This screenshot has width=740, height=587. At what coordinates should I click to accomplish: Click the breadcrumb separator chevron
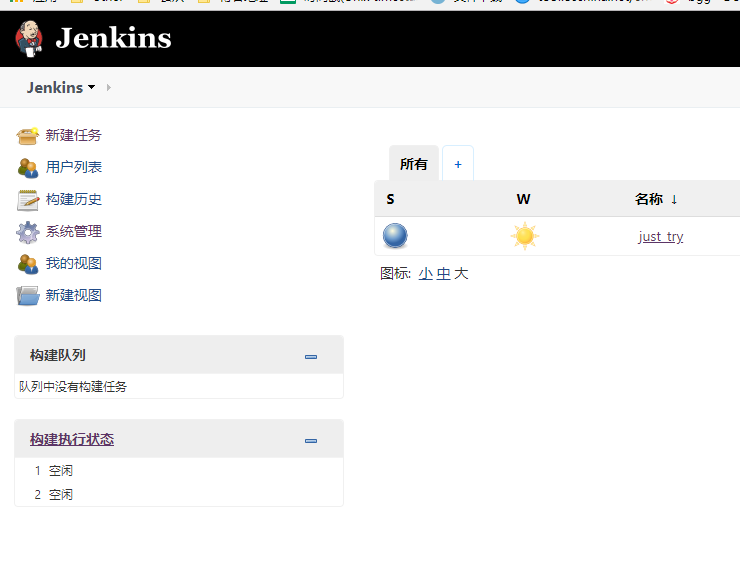pyautogui.click(x=109, y=87)
